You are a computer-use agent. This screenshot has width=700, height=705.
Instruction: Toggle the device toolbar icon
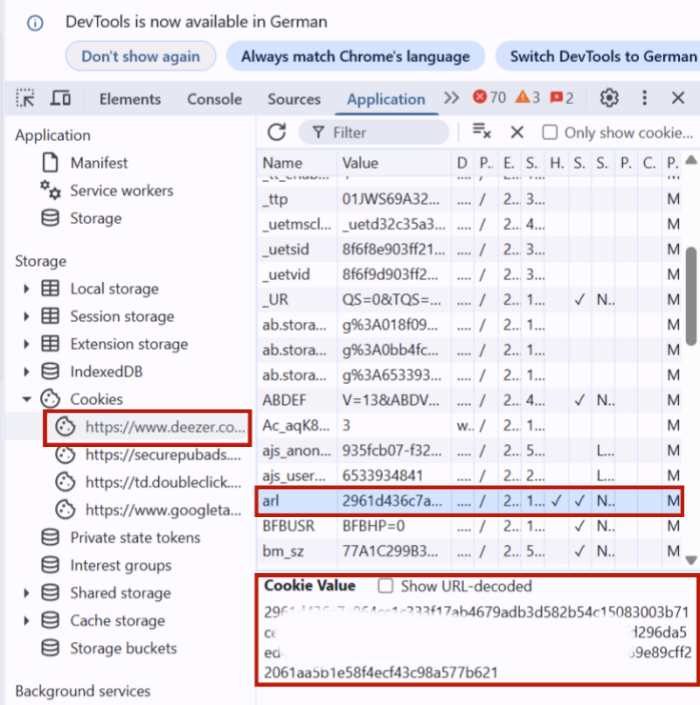pos(60,98)
